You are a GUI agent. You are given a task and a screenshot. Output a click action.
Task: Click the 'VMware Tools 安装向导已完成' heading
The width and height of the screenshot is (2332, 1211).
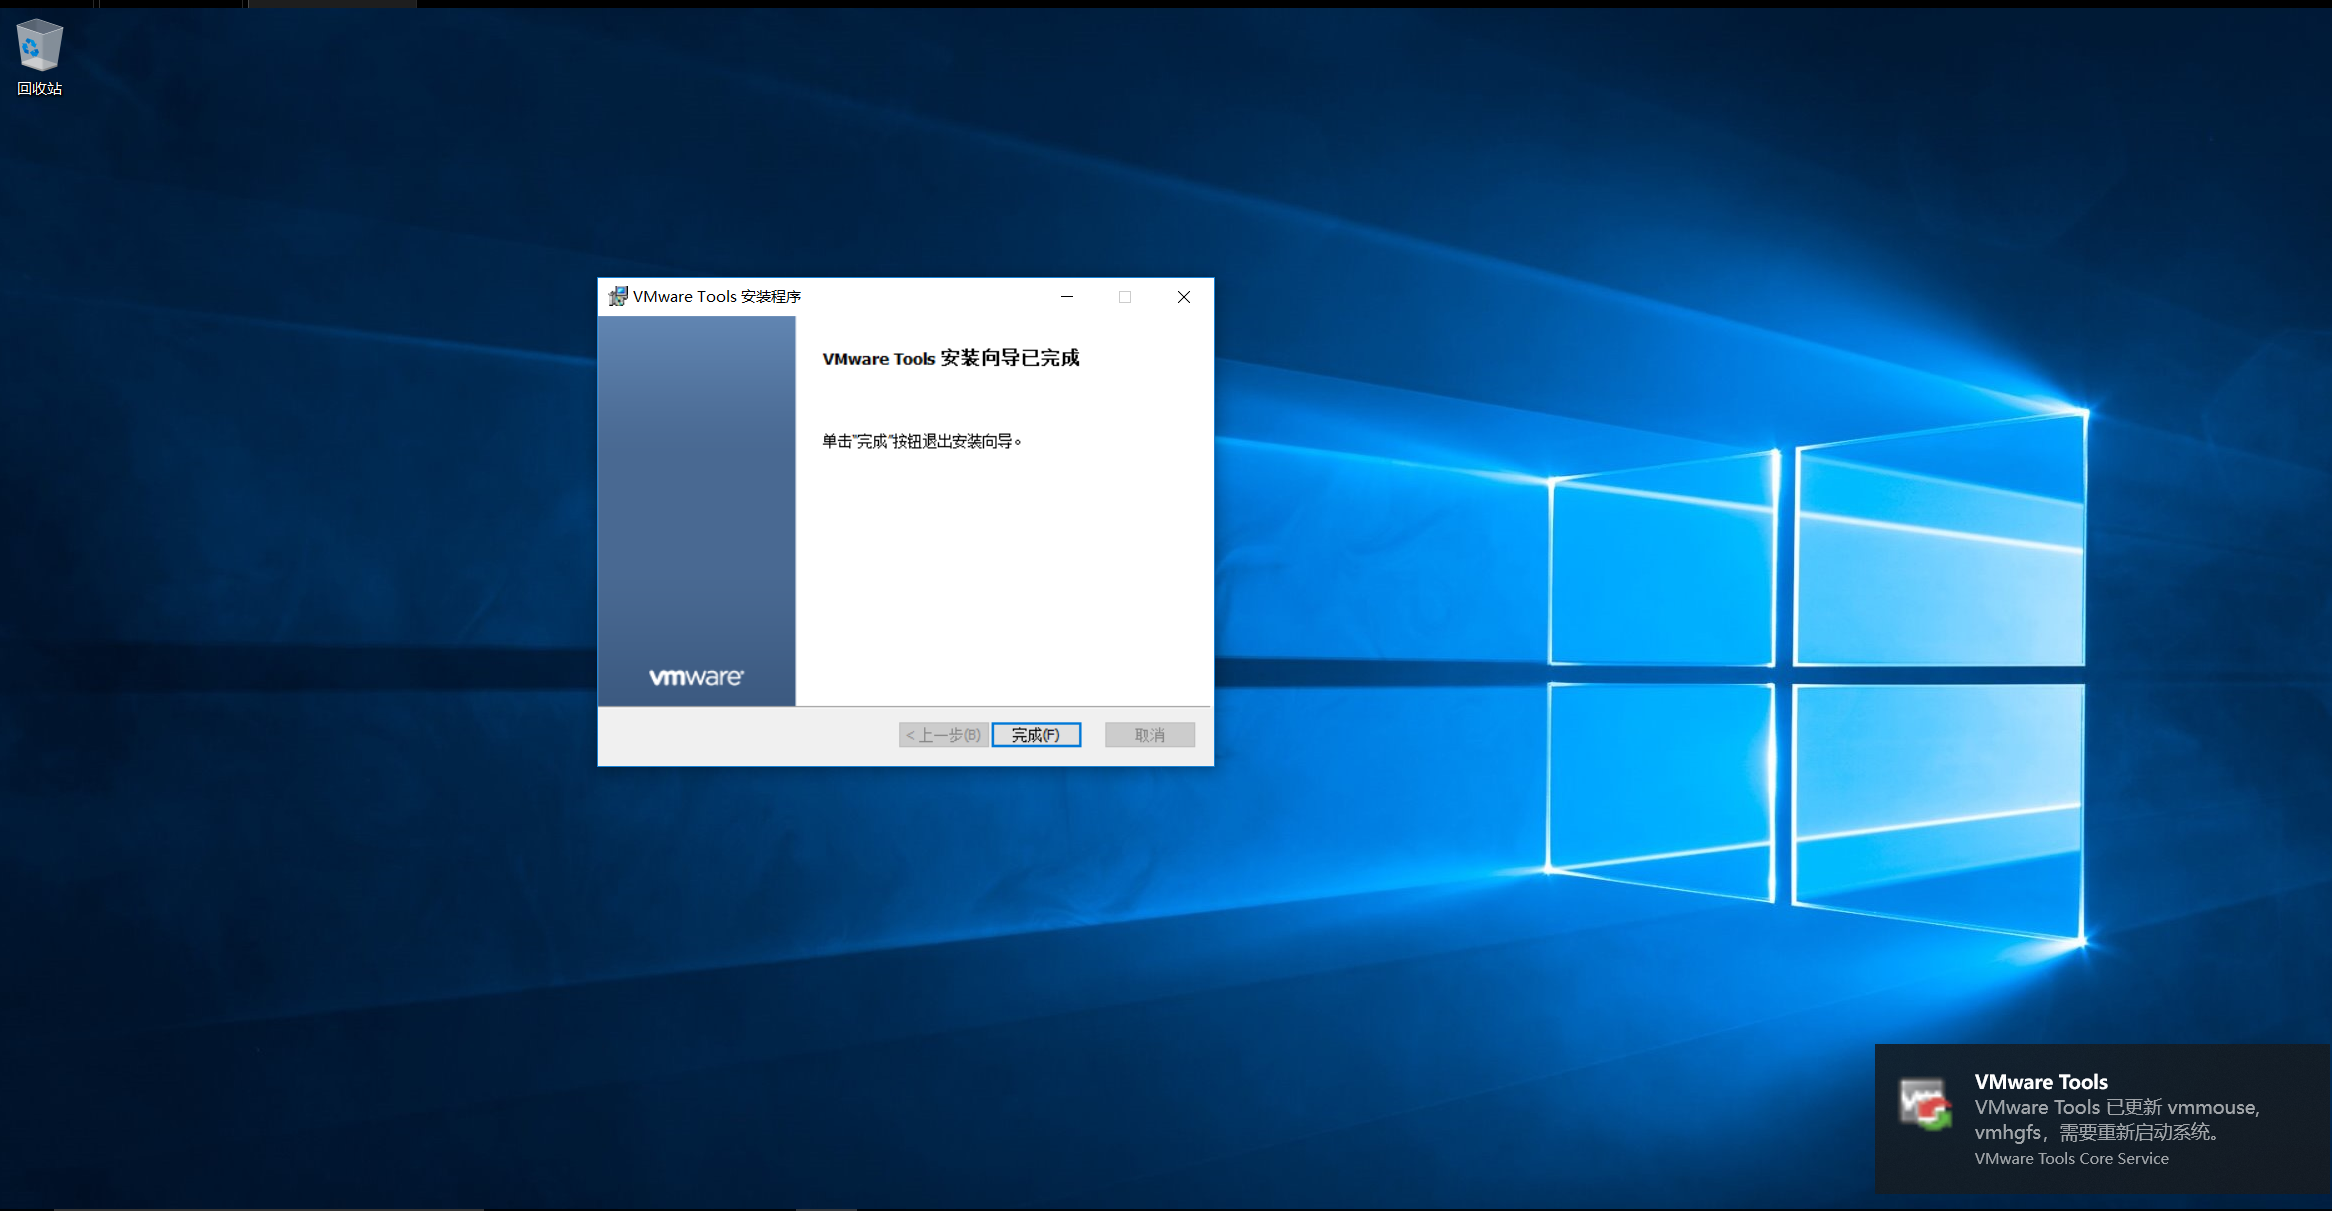tap(951, 358)
